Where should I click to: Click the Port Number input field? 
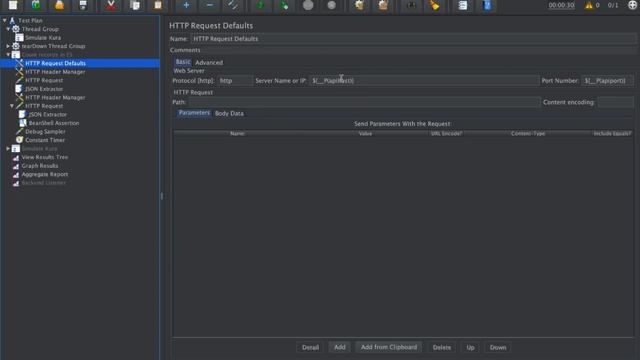608,81
